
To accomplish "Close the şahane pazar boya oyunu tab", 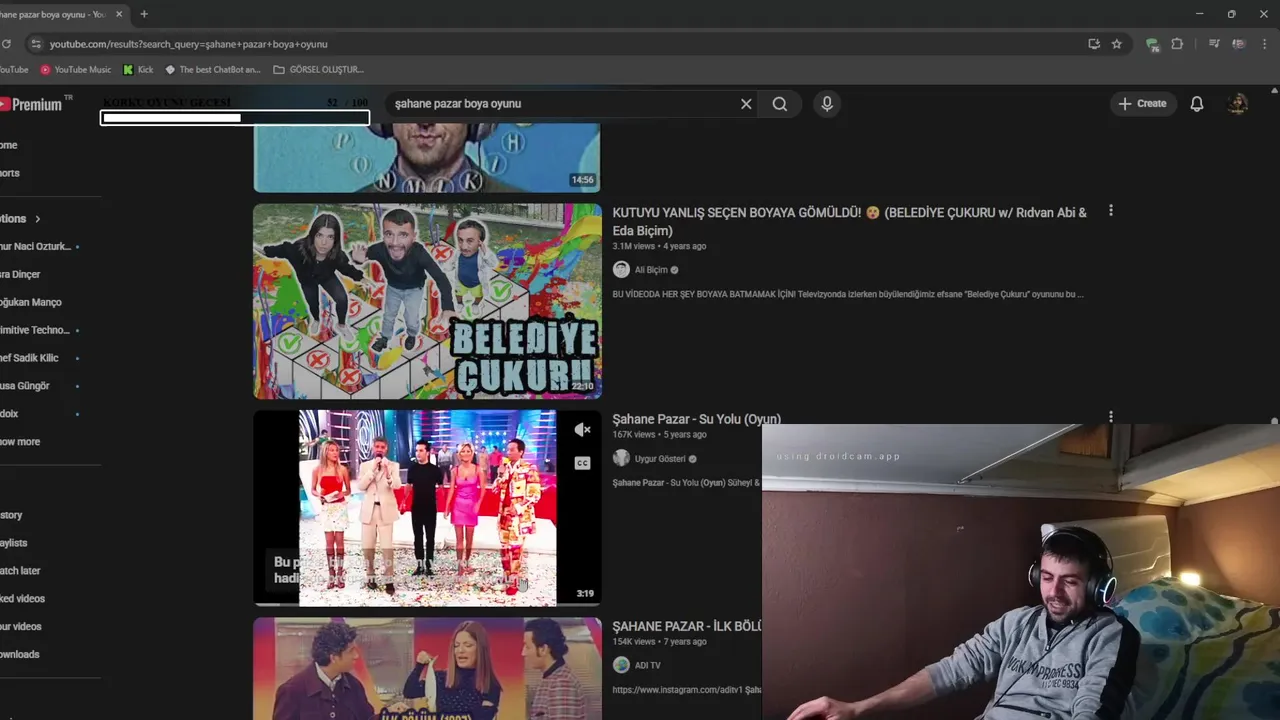I will (119, 14).
